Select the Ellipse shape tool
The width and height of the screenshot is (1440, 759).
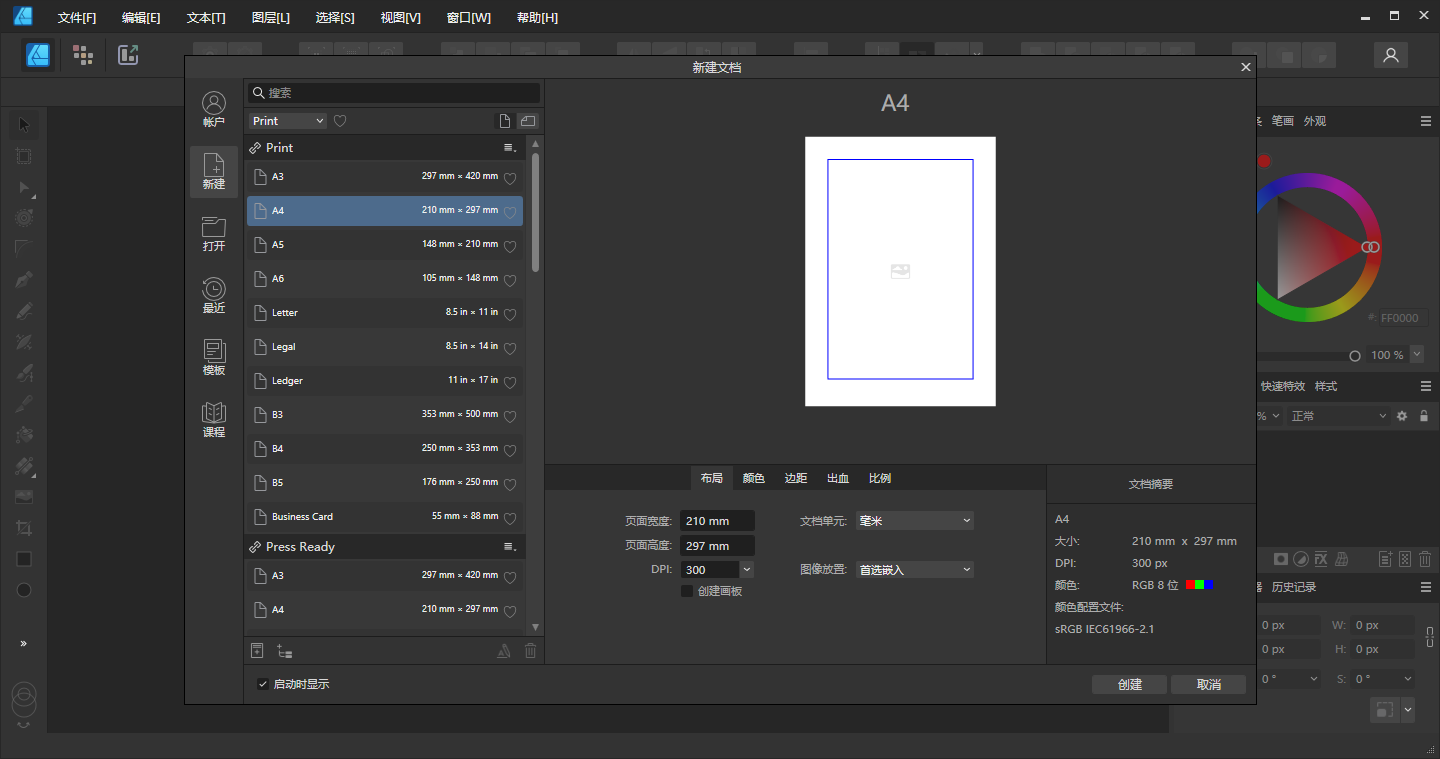(24, 590)
